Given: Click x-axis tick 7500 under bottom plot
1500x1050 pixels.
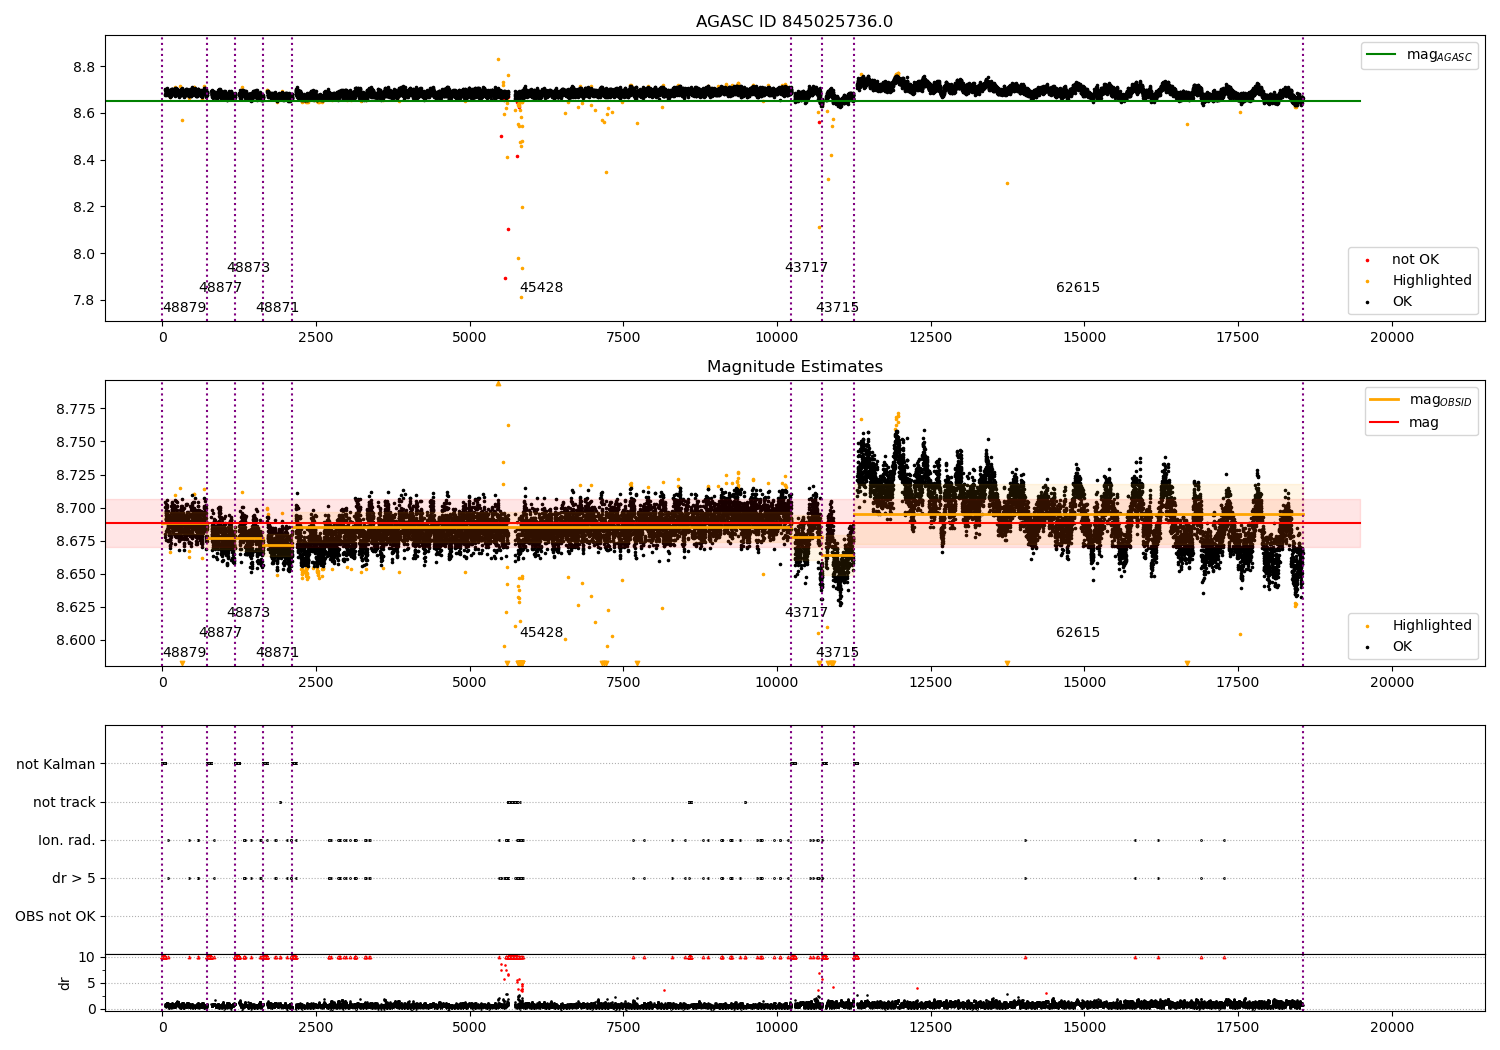Looking at the screenshot, I should pyautogui.click(x=623, y=1028).
